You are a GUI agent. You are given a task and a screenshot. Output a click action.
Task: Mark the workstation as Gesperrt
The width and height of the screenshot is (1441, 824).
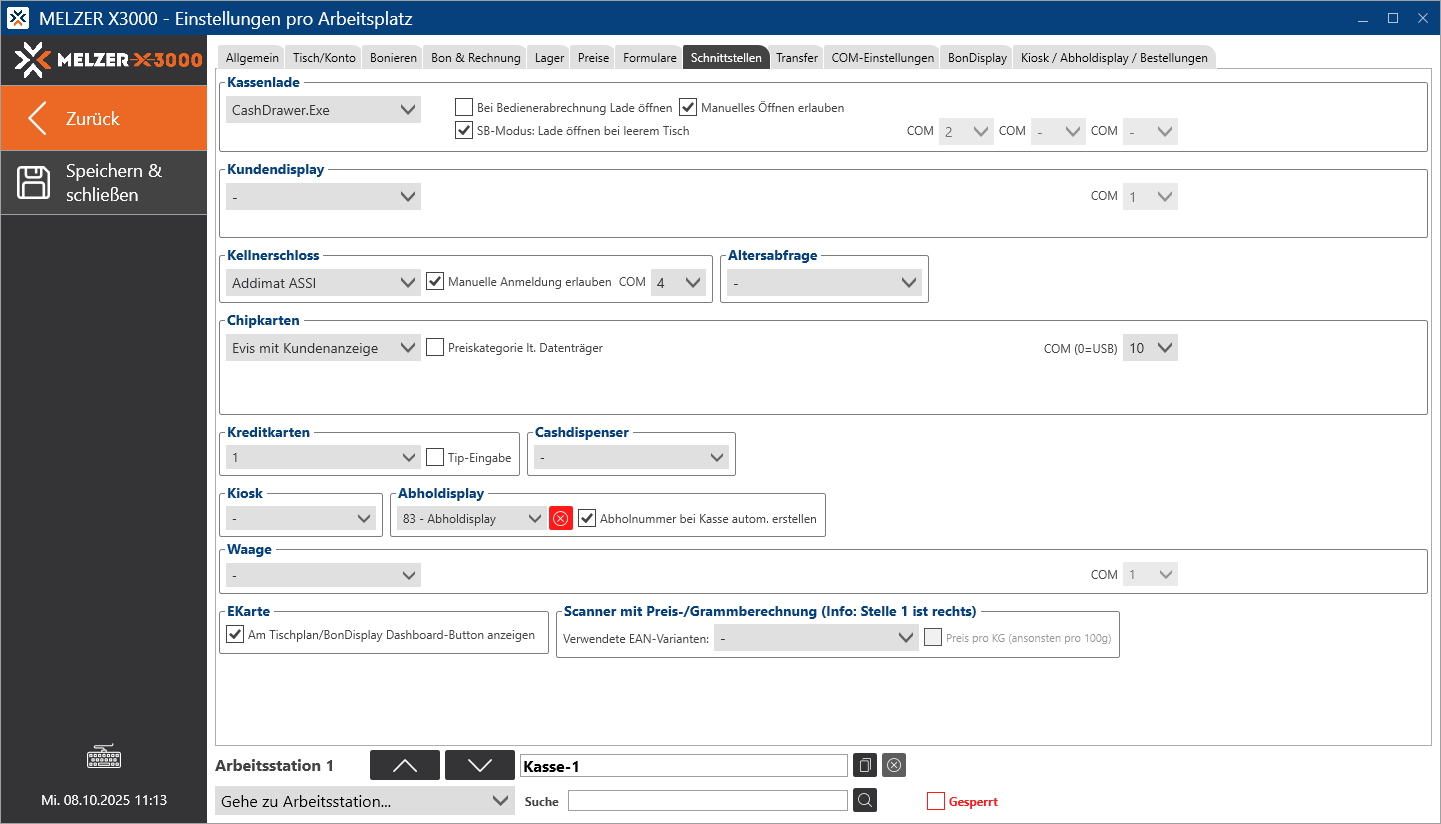coord(936,801)
